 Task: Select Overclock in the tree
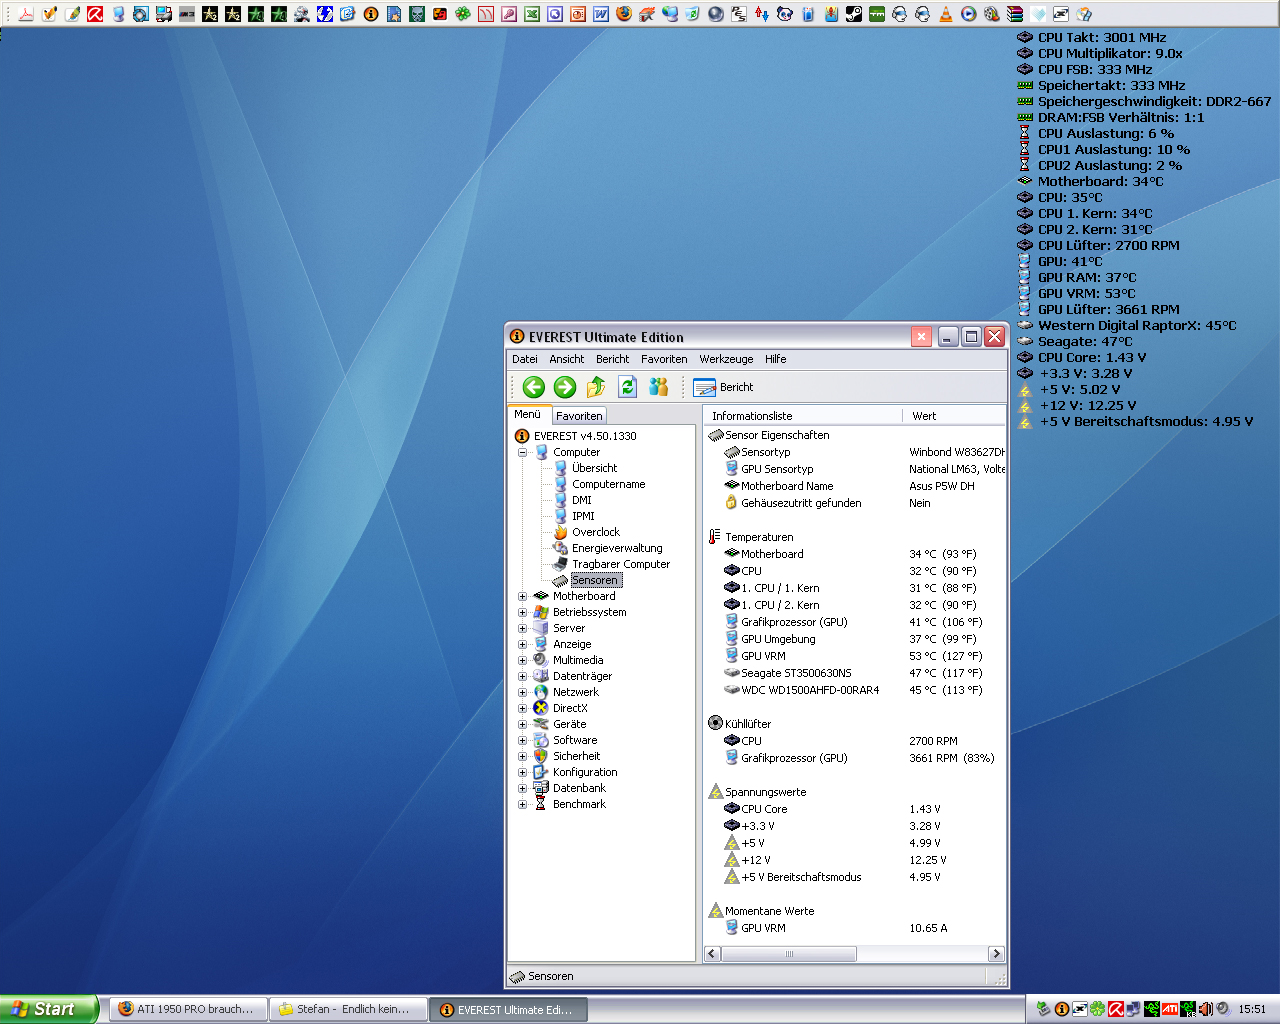point(596,532)
